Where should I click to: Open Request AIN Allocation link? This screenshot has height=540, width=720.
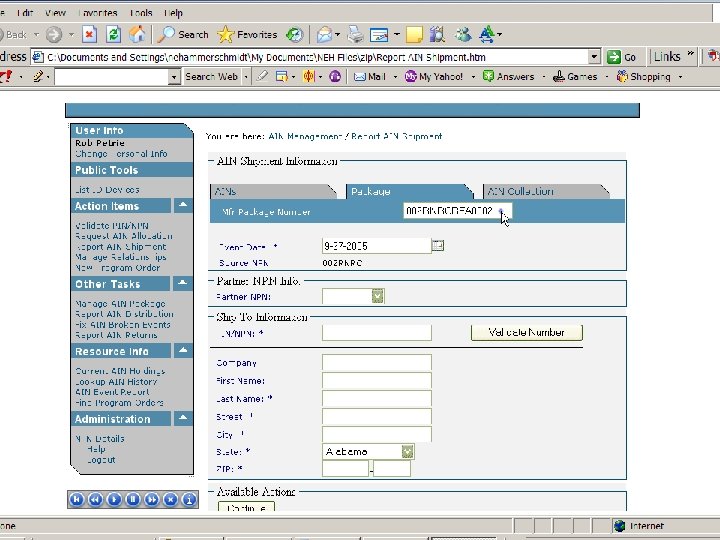124,236
